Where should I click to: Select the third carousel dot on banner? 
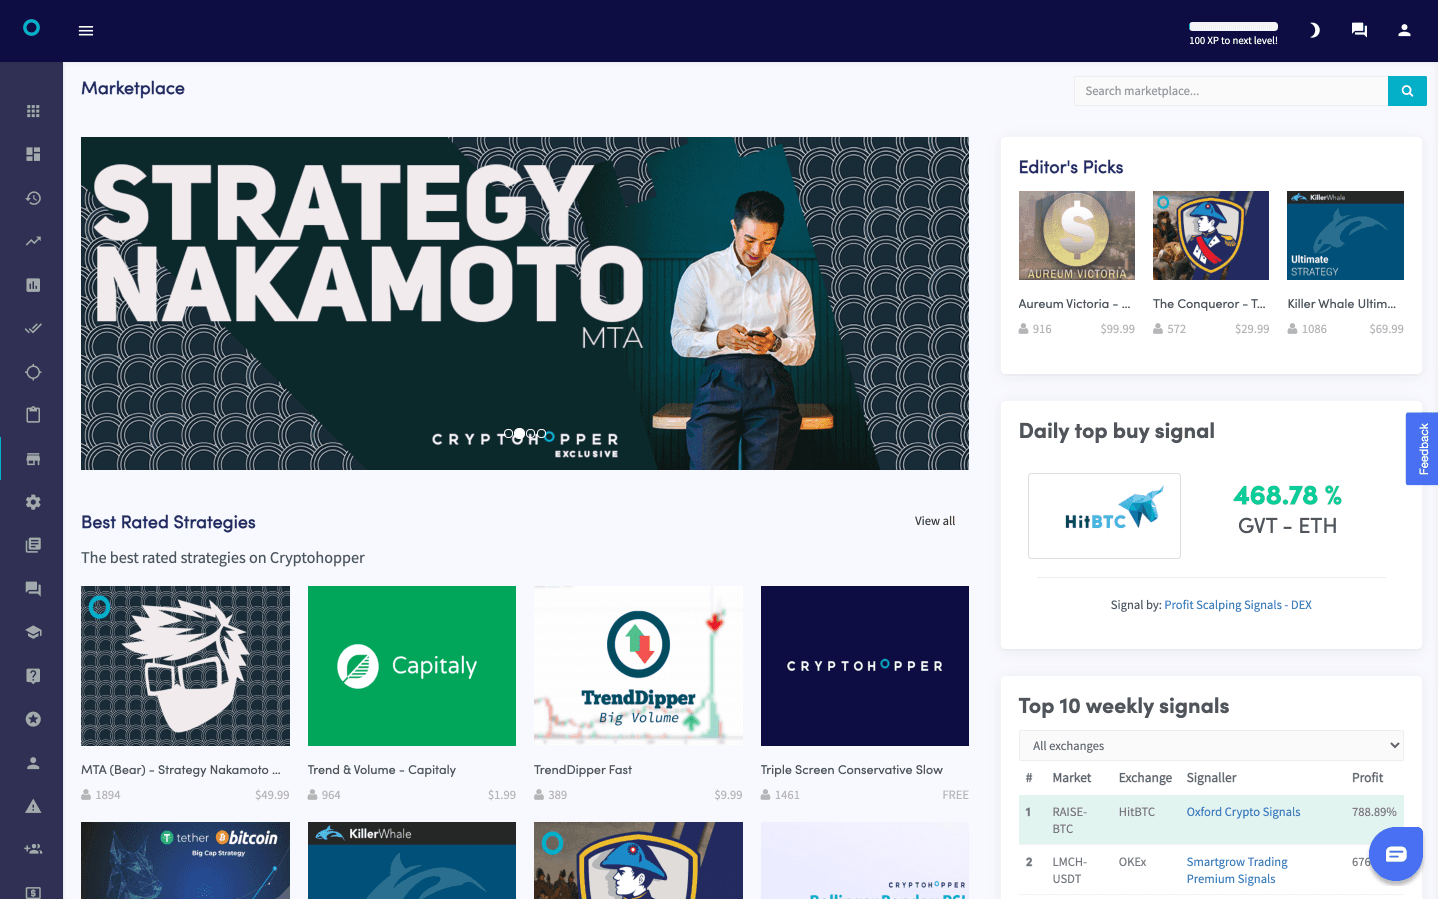click(530, 434)
